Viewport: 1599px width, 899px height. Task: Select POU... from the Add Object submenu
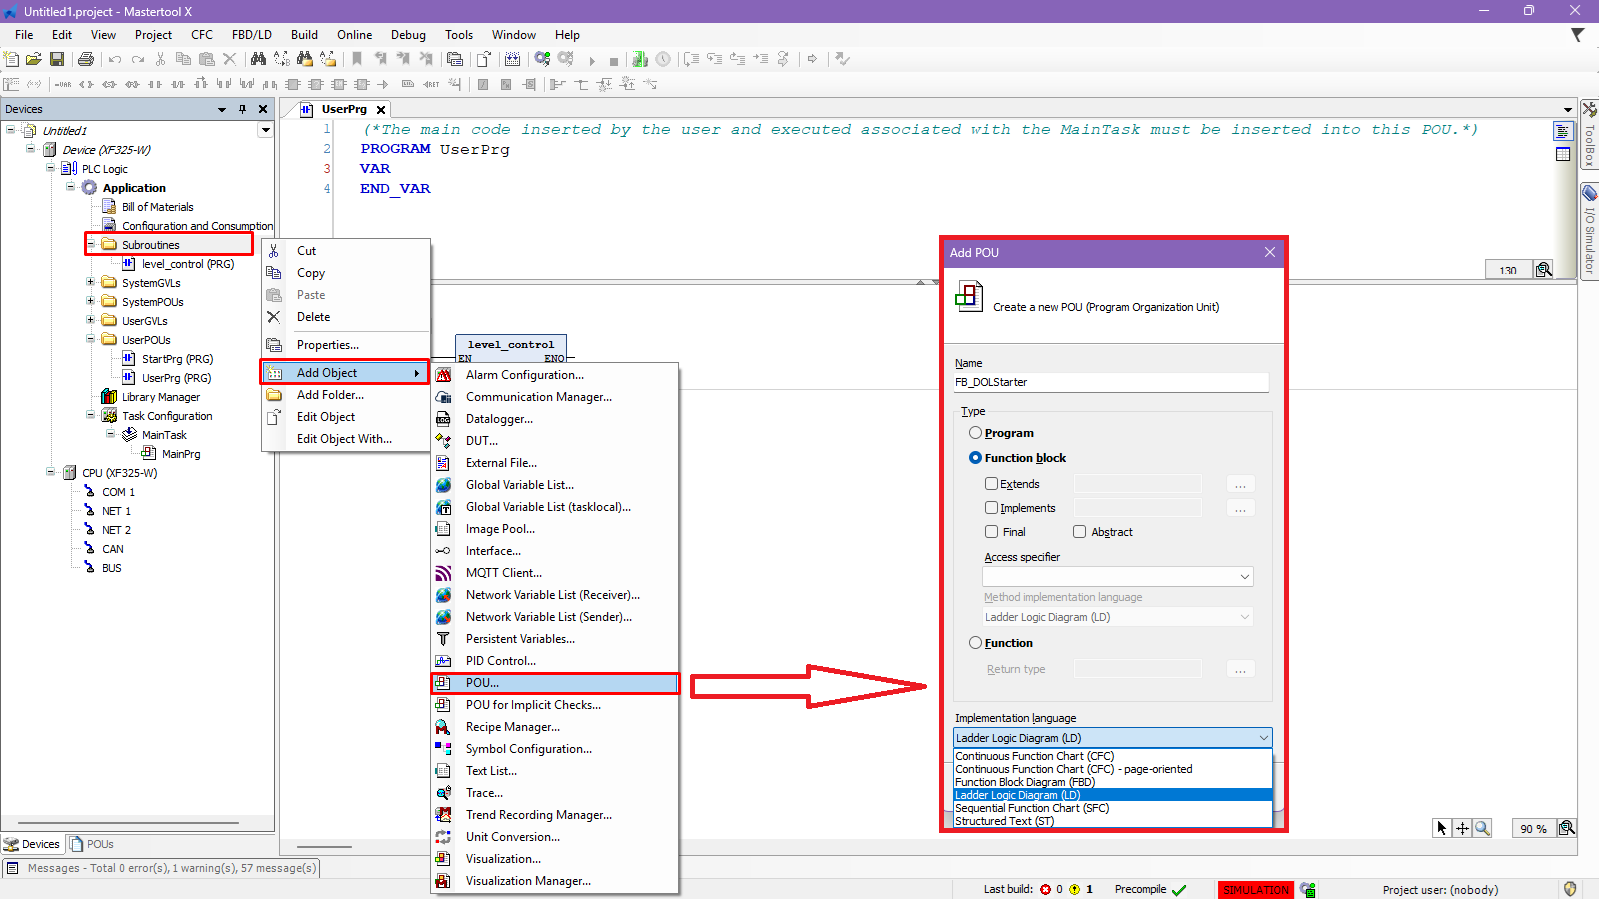(482, 683)
